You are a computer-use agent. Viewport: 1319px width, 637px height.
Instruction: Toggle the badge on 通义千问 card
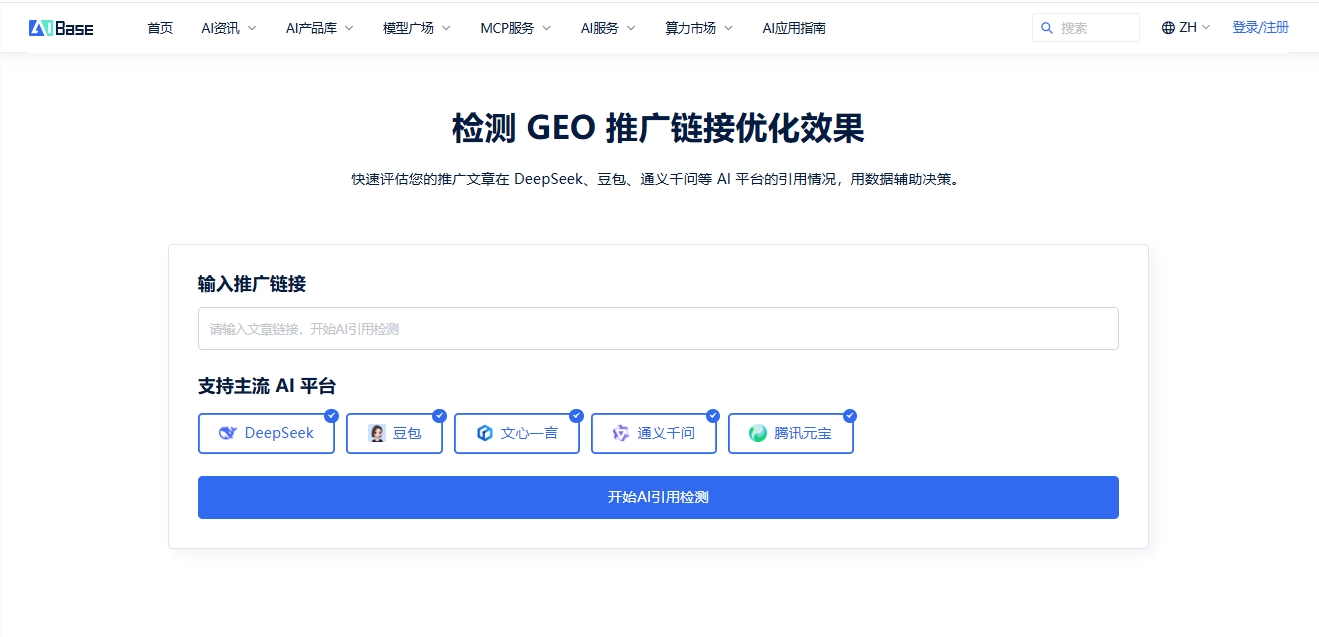712,414
